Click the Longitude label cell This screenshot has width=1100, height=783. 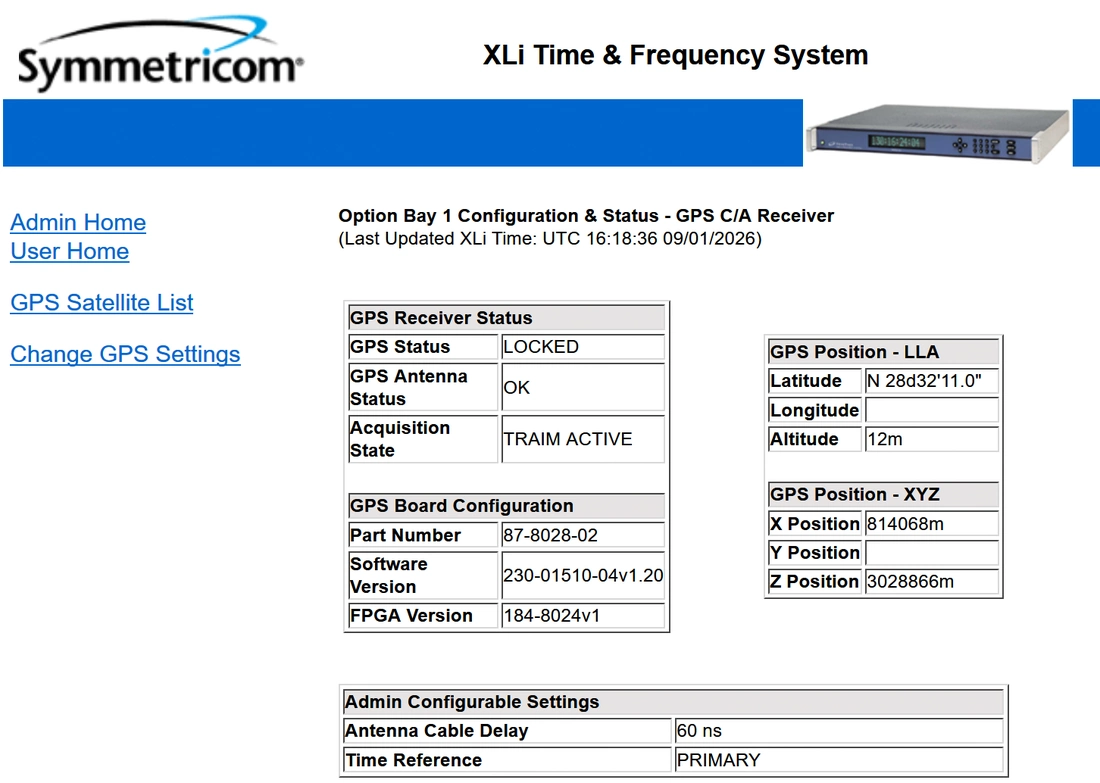tap(814, 410)
